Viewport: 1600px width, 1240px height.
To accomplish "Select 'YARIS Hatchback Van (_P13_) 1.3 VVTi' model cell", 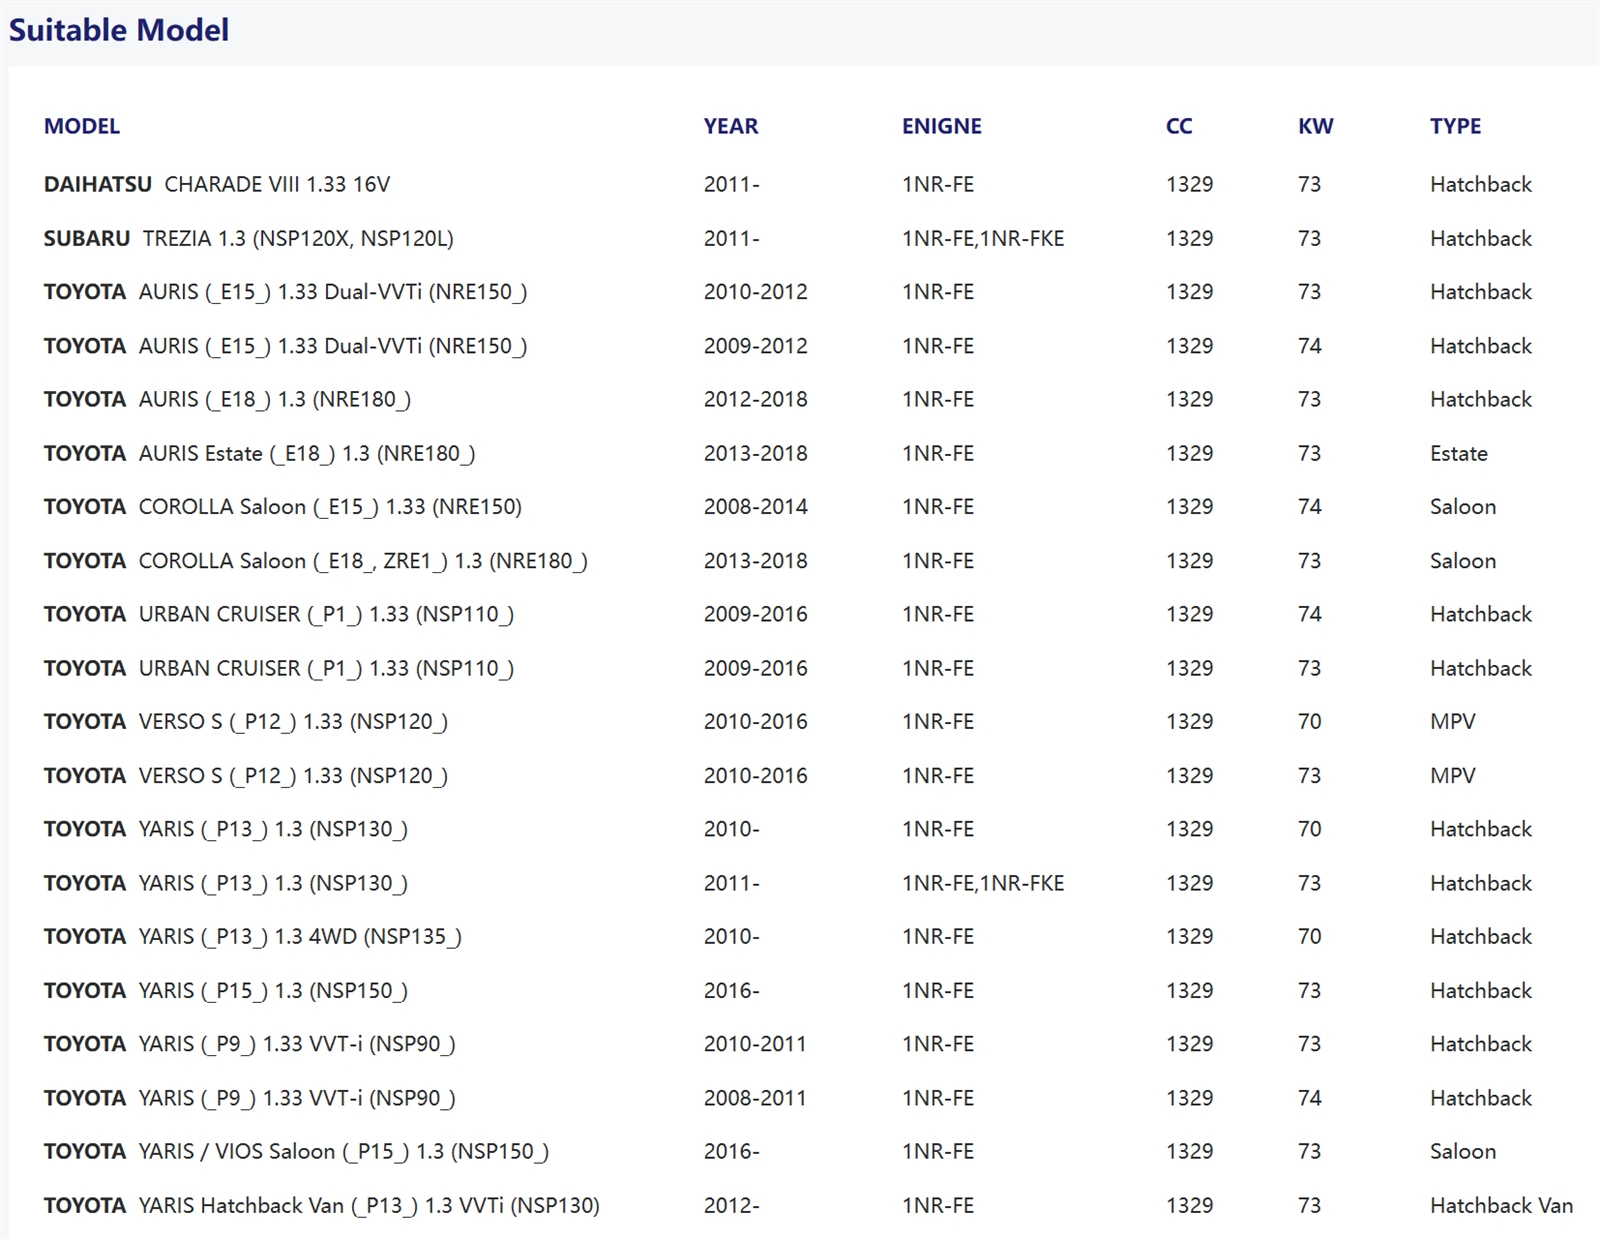I will pos(322,1206).
